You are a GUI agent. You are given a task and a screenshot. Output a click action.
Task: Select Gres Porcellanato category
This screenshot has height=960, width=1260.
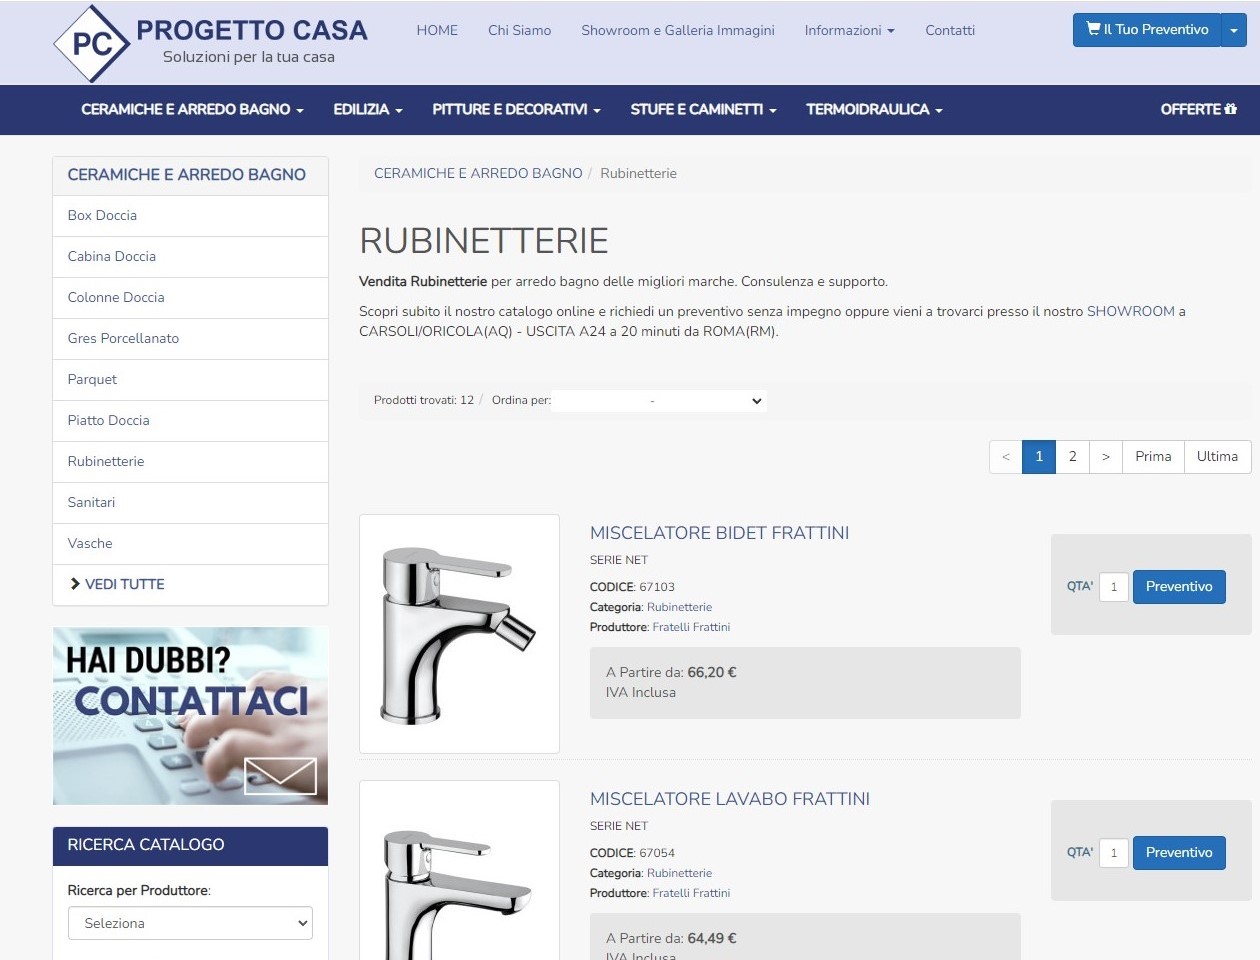click(190, 339)
